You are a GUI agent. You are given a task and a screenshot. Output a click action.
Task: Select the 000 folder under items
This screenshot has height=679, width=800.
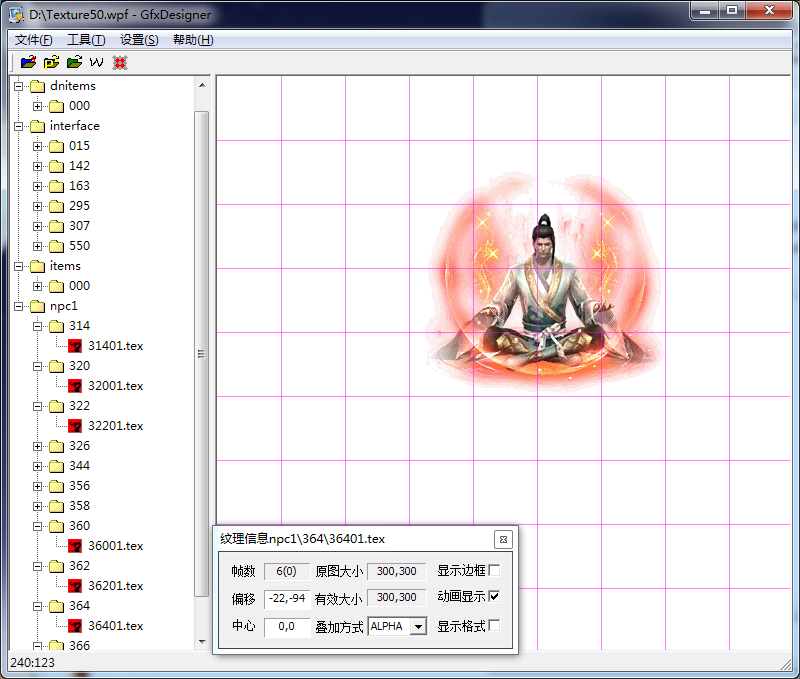[79, 286]
